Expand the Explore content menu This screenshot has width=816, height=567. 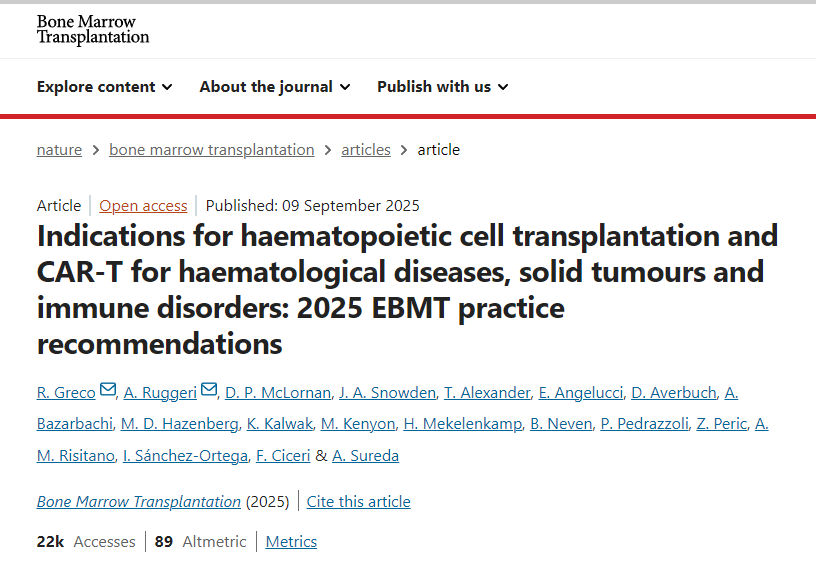tap(105, 87)
